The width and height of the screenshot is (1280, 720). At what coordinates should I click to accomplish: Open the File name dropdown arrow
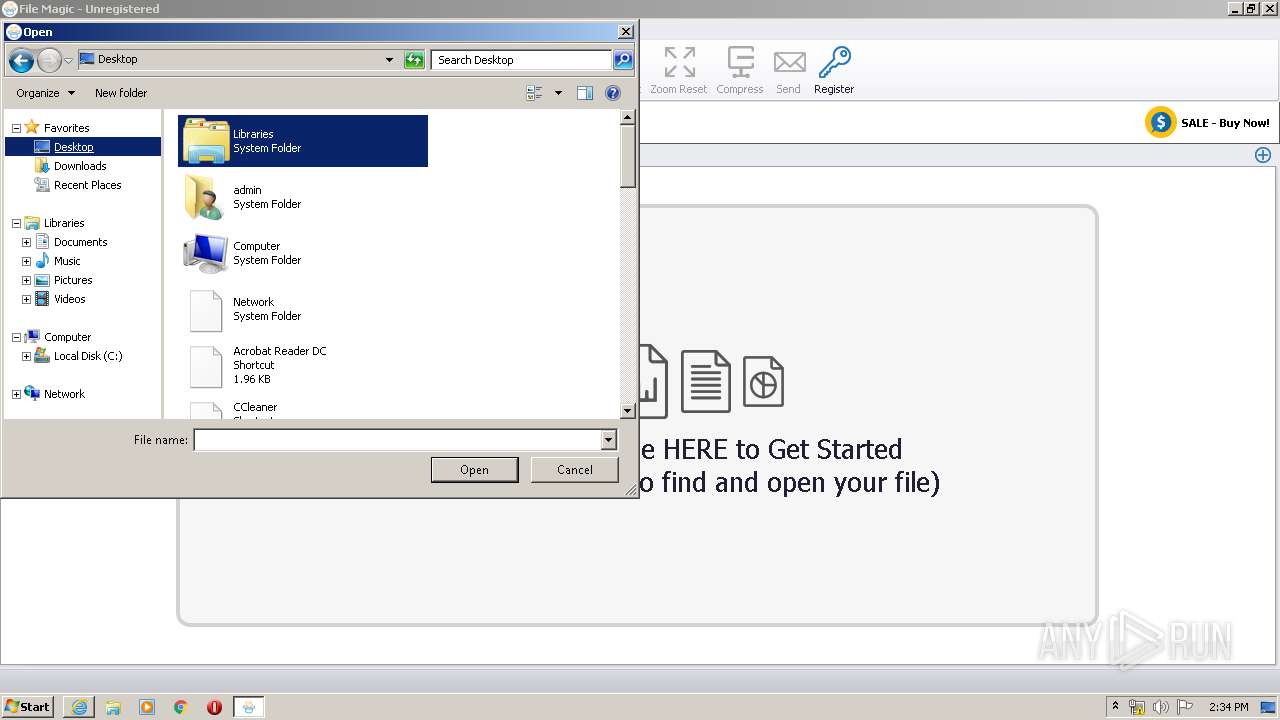coord(608,440)
